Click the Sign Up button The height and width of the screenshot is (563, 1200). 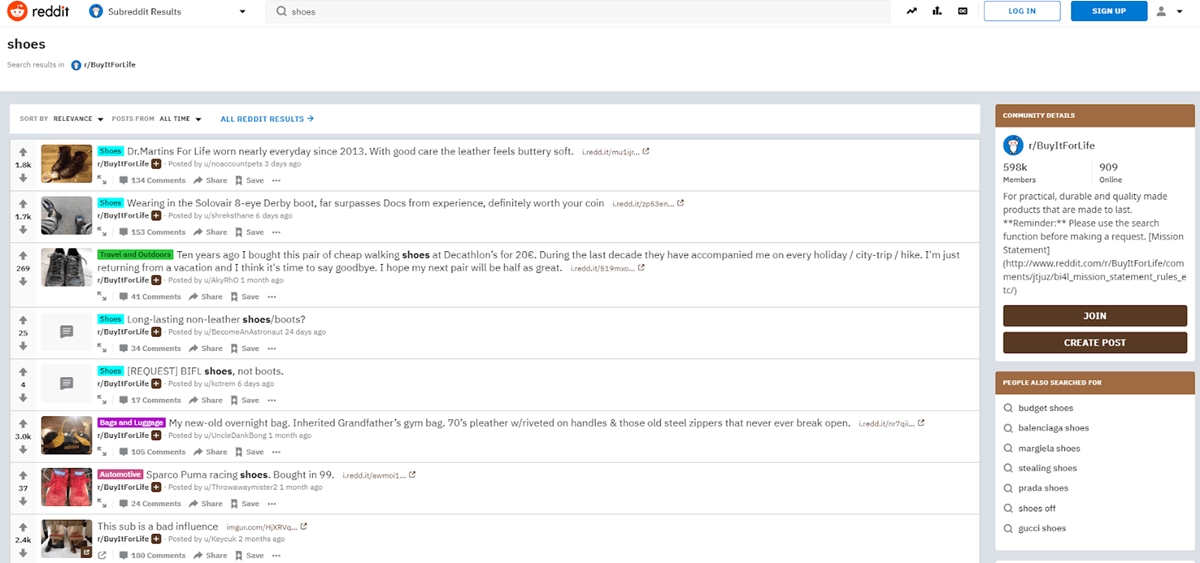(1109, 11)
